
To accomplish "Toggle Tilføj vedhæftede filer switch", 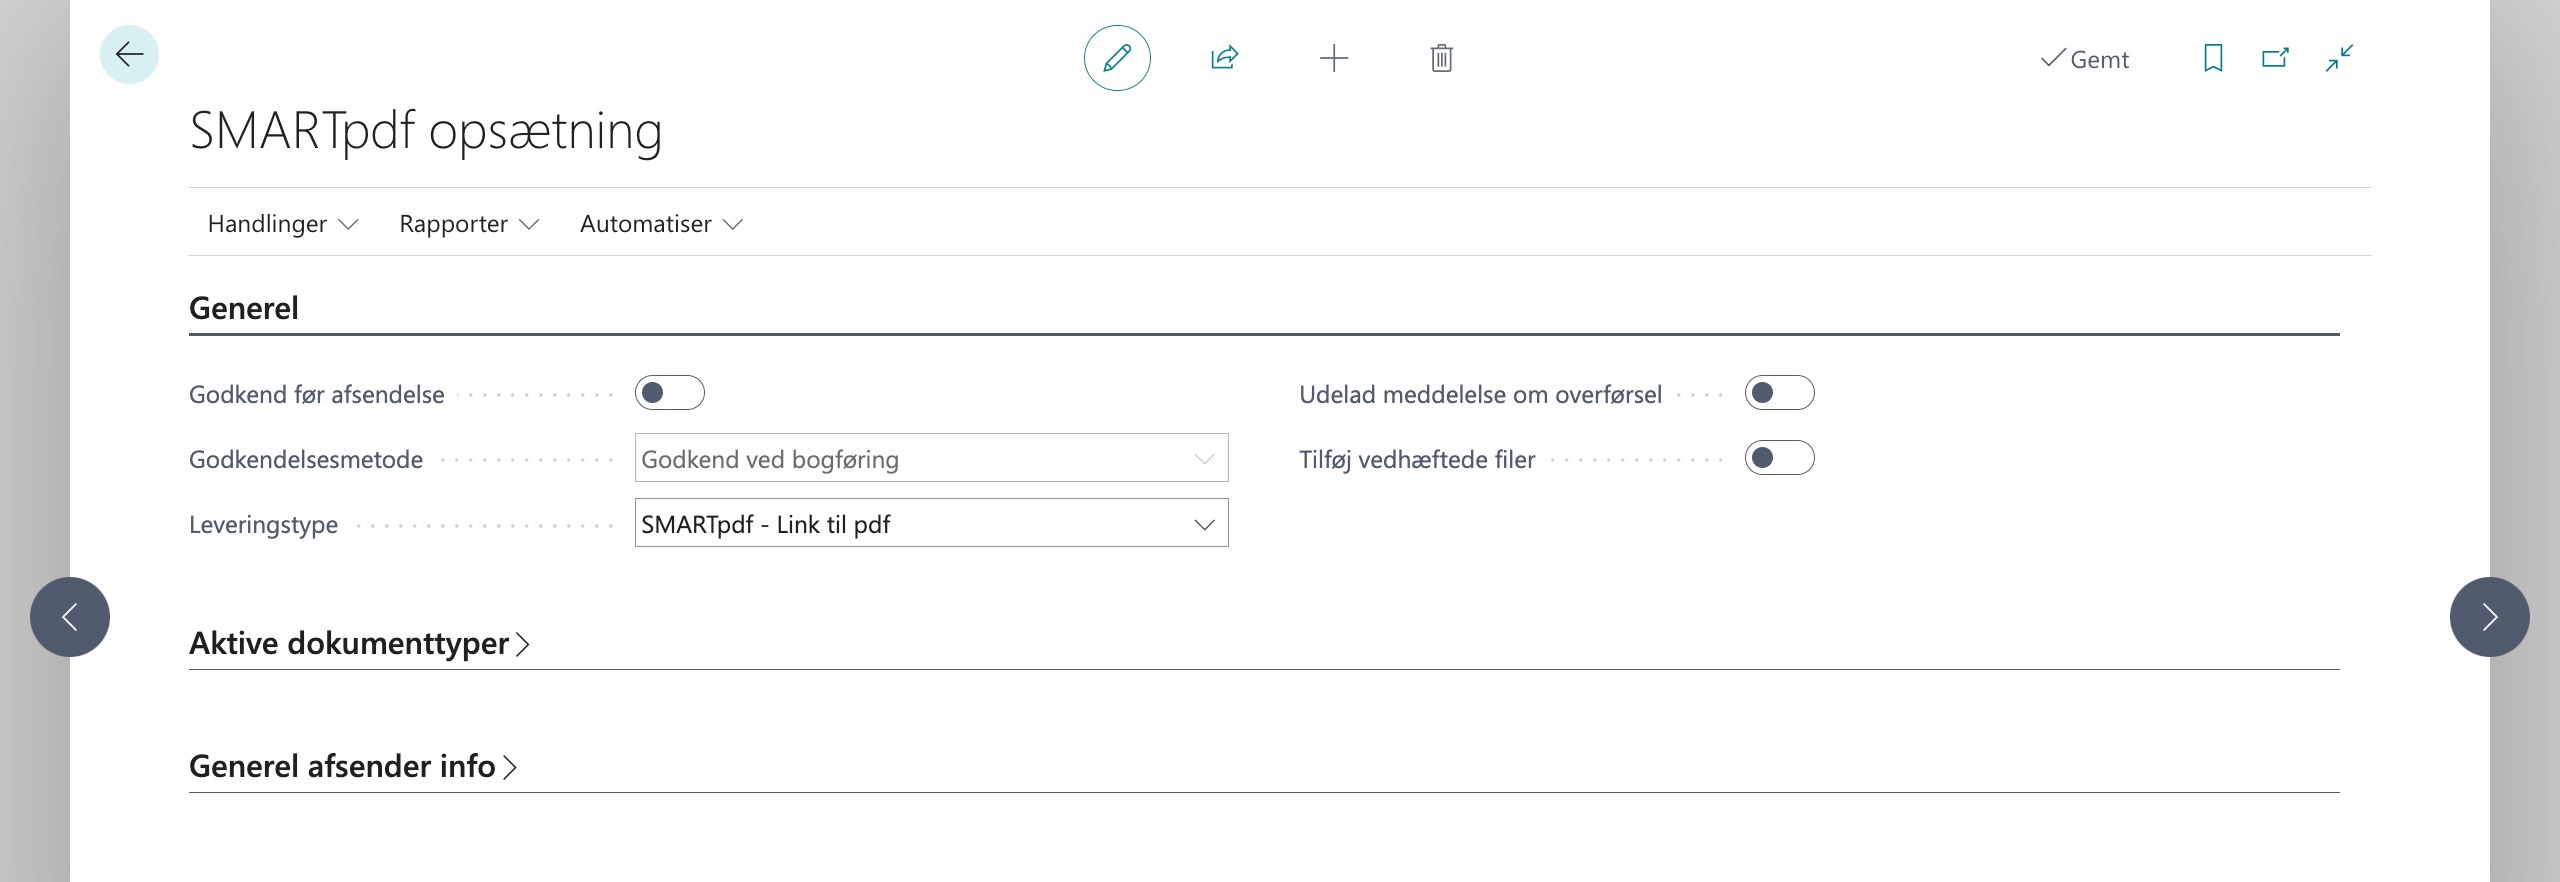I will tap(1779, 458).
